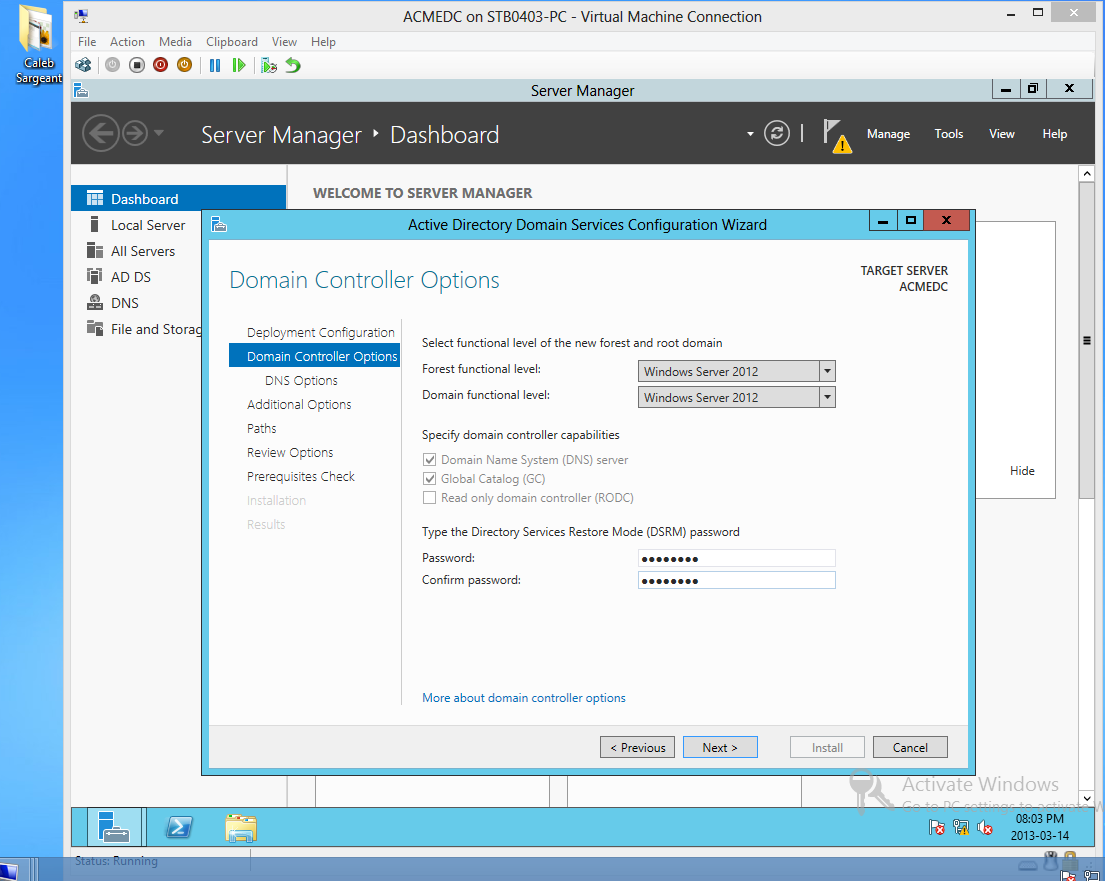
Task: Toggle Global Catalog (GC) checkbox
Action: (x=429, y=479)
